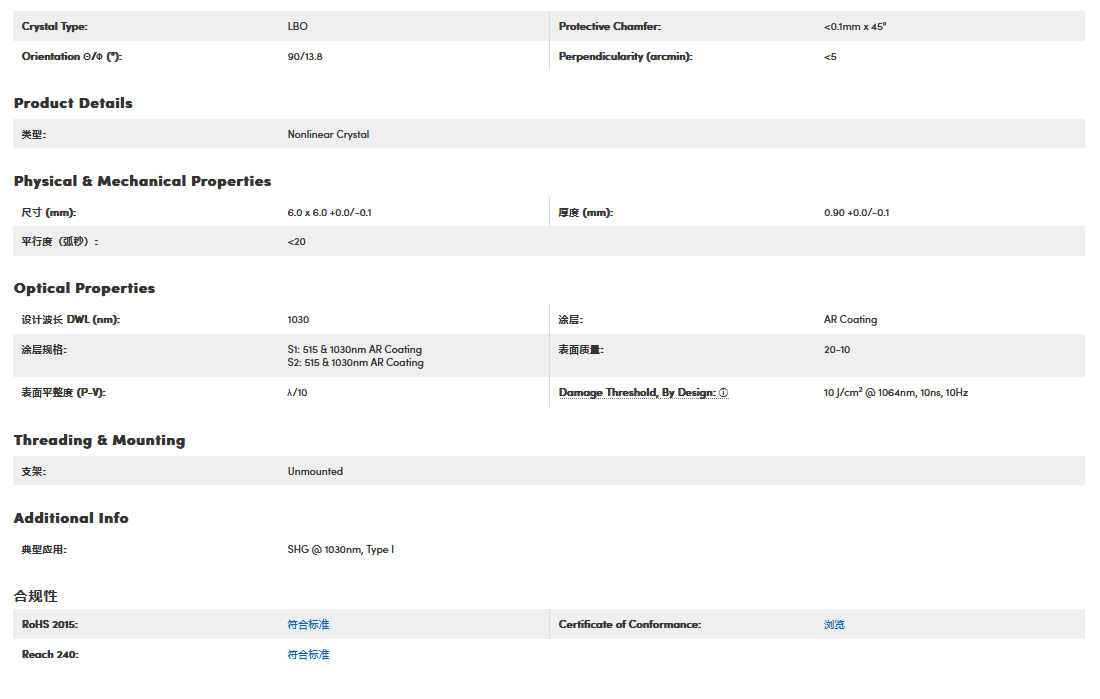Select the 1030 design wavelength value
This screenshot has height=699, width=1100.
298,320
